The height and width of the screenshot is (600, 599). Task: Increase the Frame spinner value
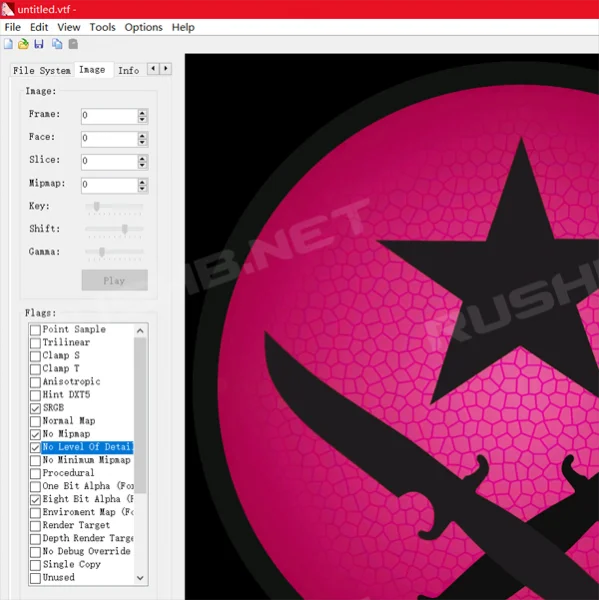142,112
